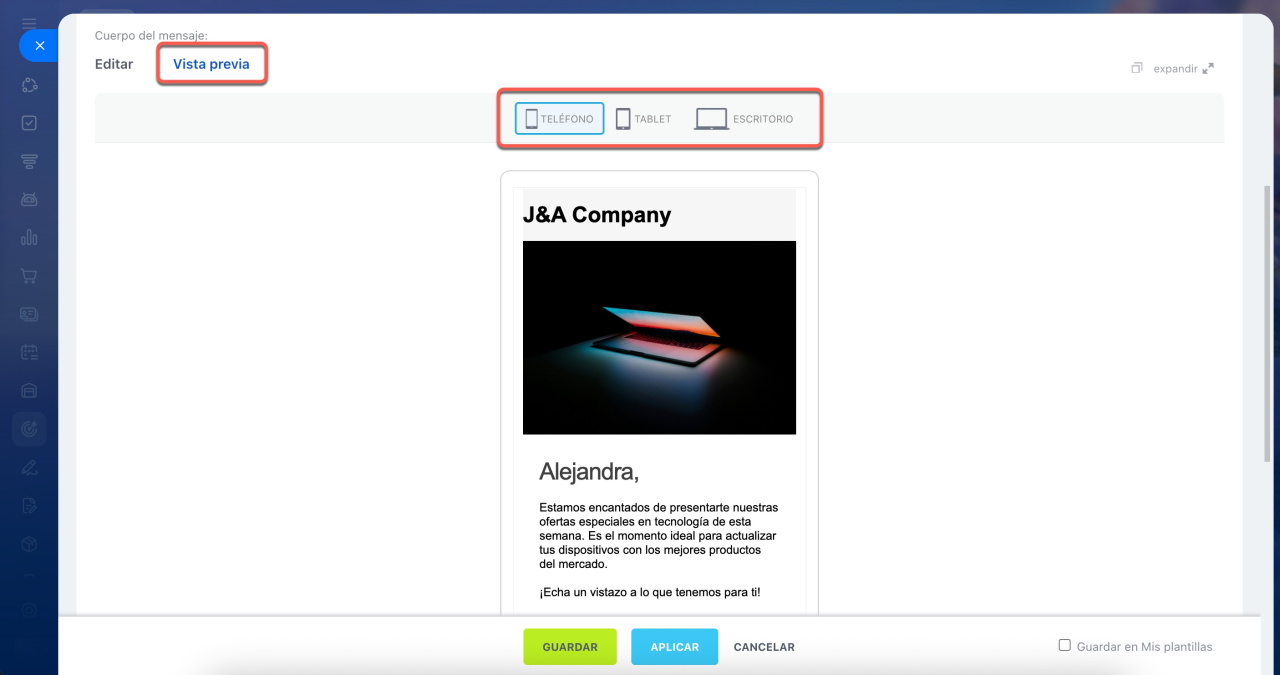Screen dimensions: 1280x675
Task: Open the calendar icon in the sidebar
Action: pyautogui.click(x=29, y=352)
